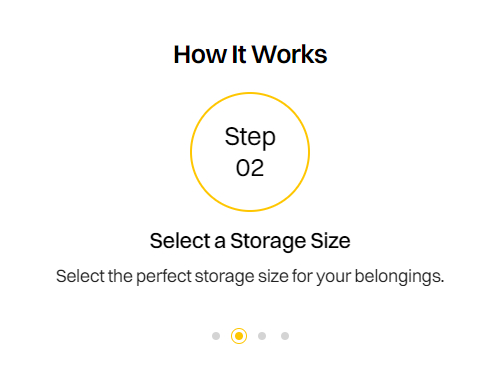Click the "02" number in circle
The width and height of the screenshot is (500, 369).
point(250,168)
